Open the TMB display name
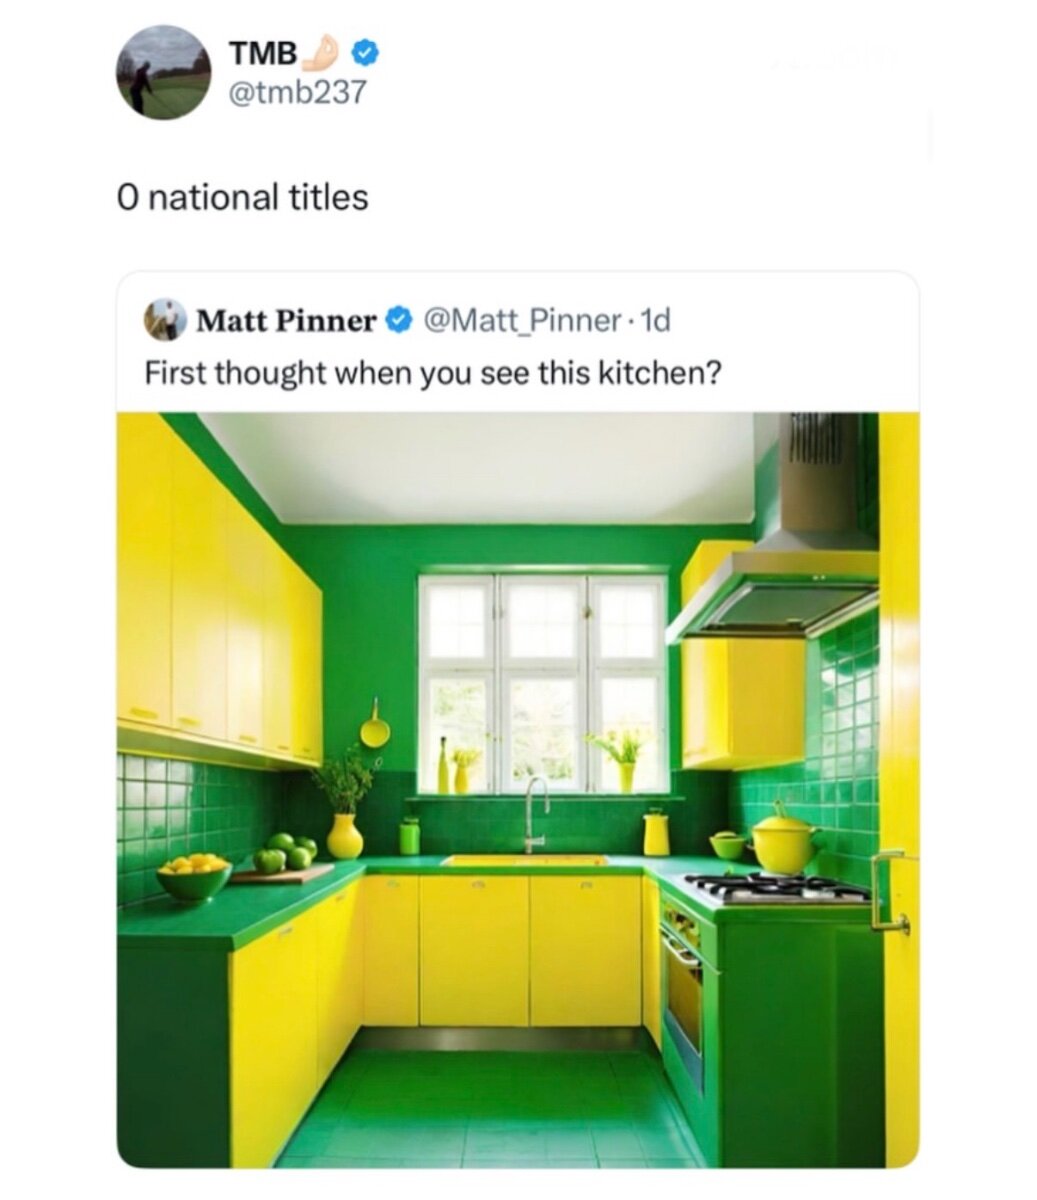This screenshot has height=1200, width=1037. point(263,52)
